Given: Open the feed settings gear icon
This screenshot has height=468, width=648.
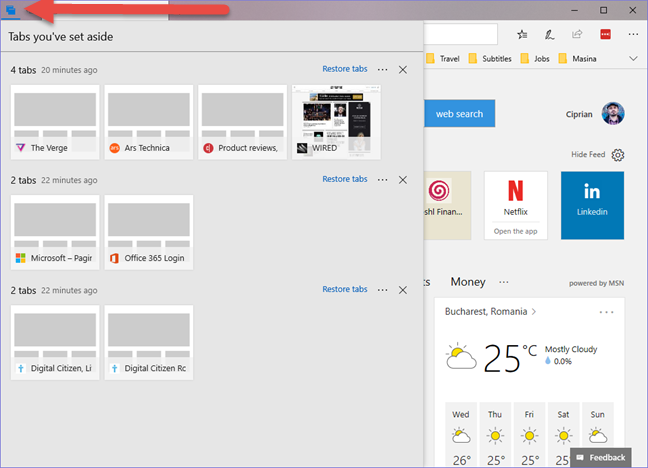Looking at the screenshot, I should pos(618,155).
